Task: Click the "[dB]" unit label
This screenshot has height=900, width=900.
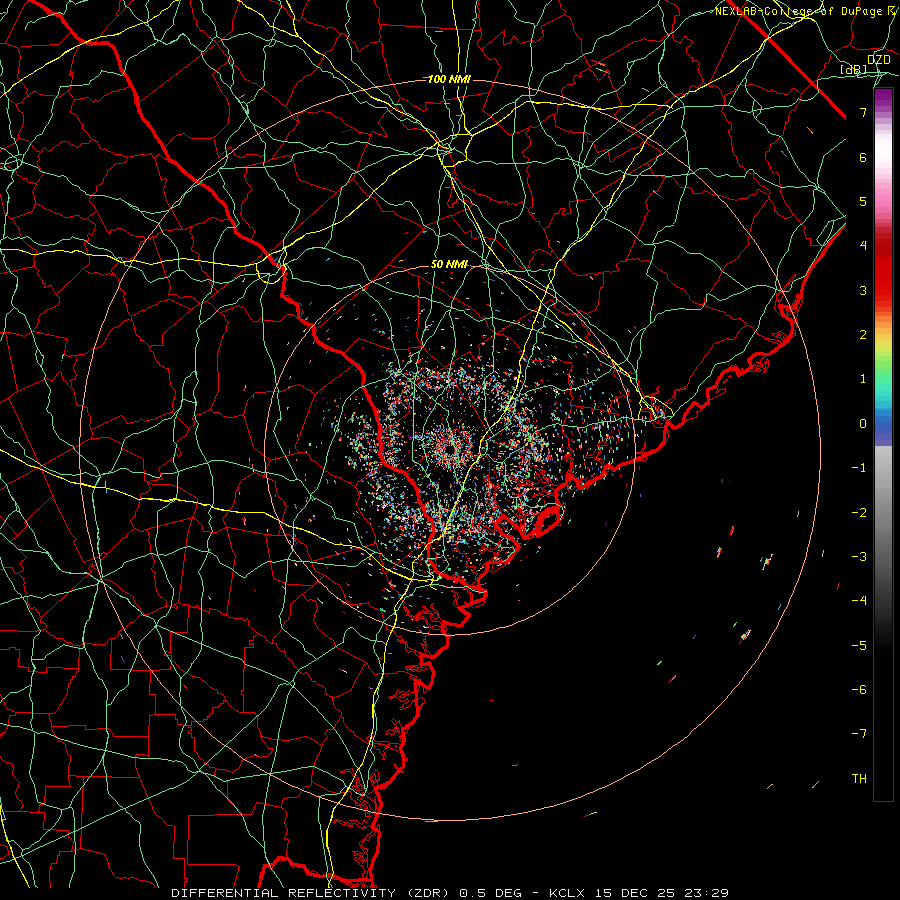Action: pos(854,70)
